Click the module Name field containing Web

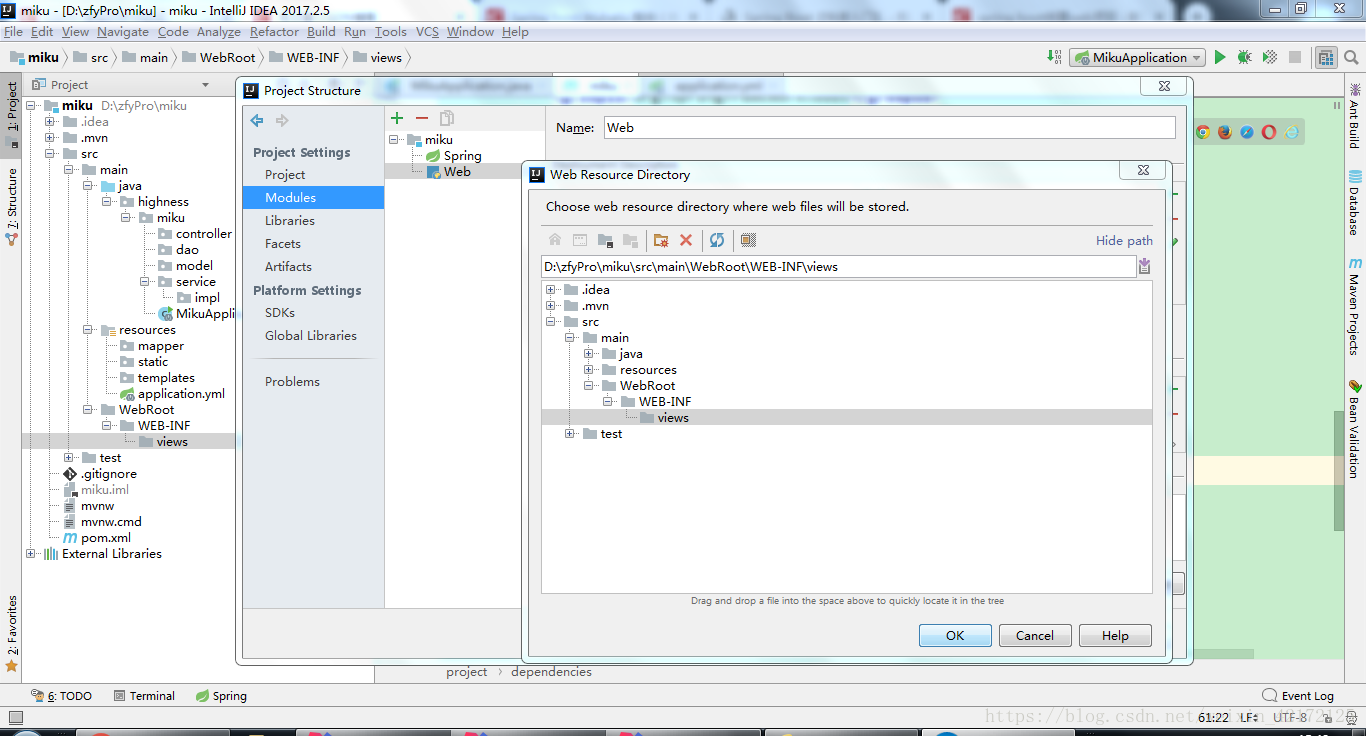(890, 128)
